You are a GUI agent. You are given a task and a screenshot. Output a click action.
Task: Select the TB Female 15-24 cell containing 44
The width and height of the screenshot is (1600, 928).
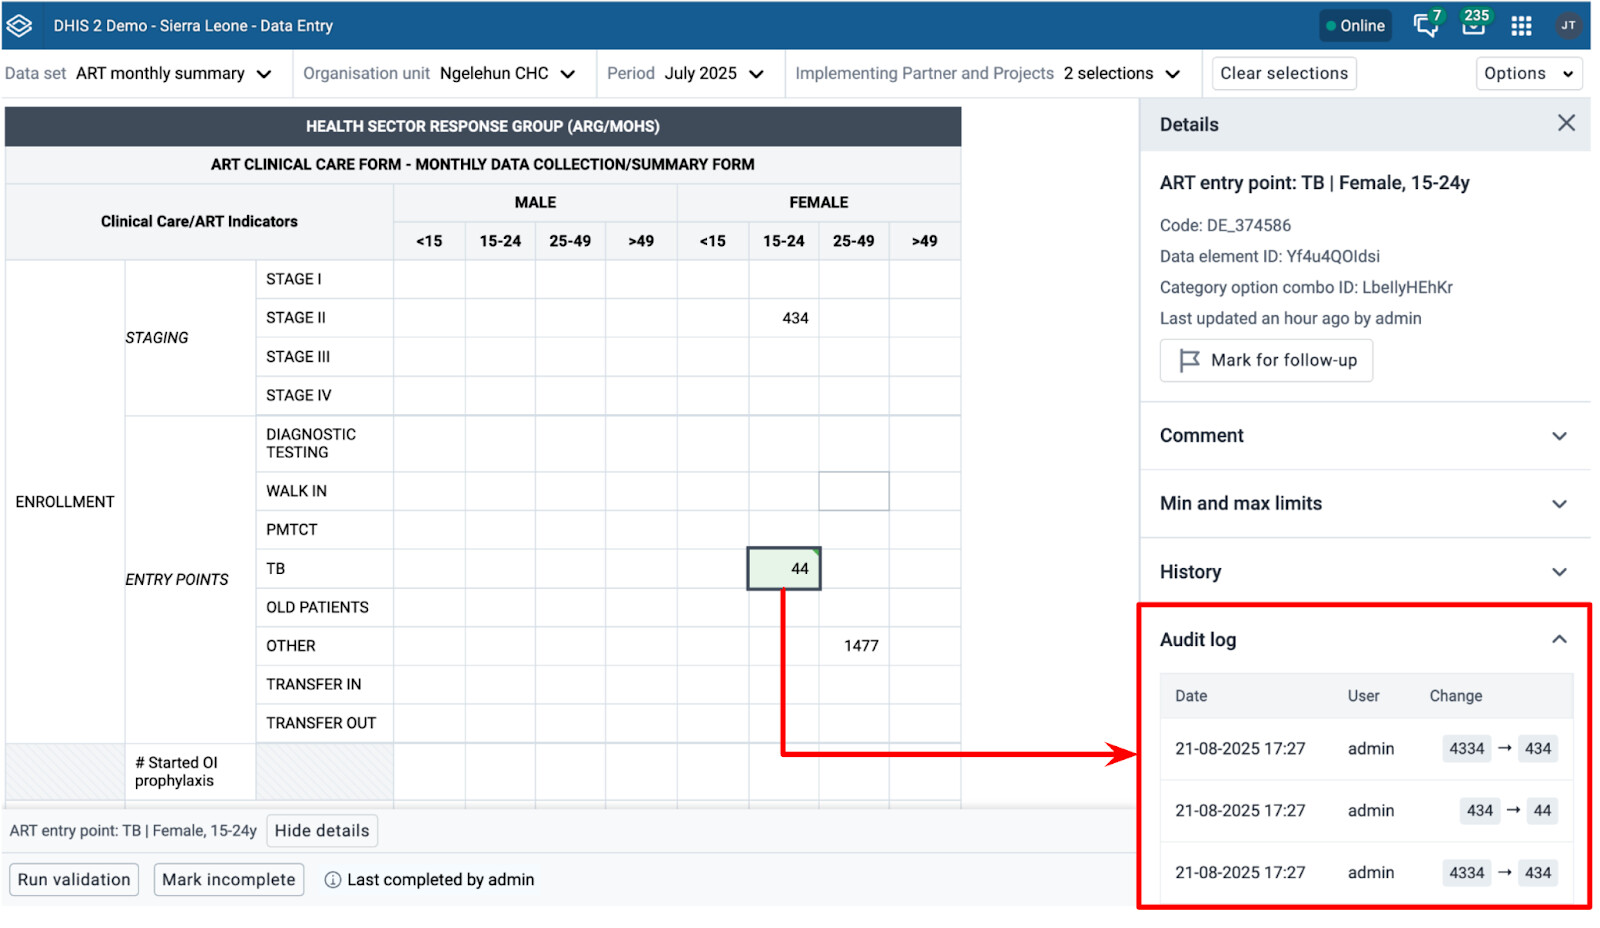point(784,569)
